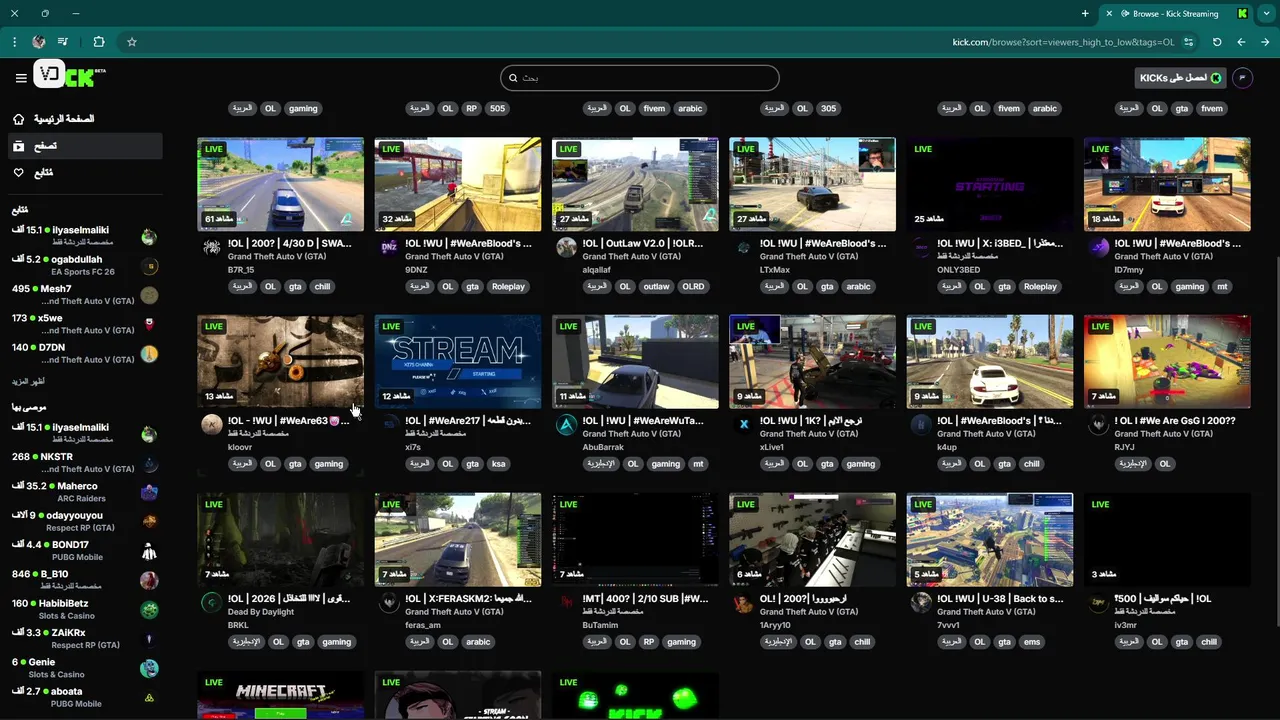Click Mesh7's avatar in sidebar
This screenshot has height=720, width=1280.
[x=149, y=295]
